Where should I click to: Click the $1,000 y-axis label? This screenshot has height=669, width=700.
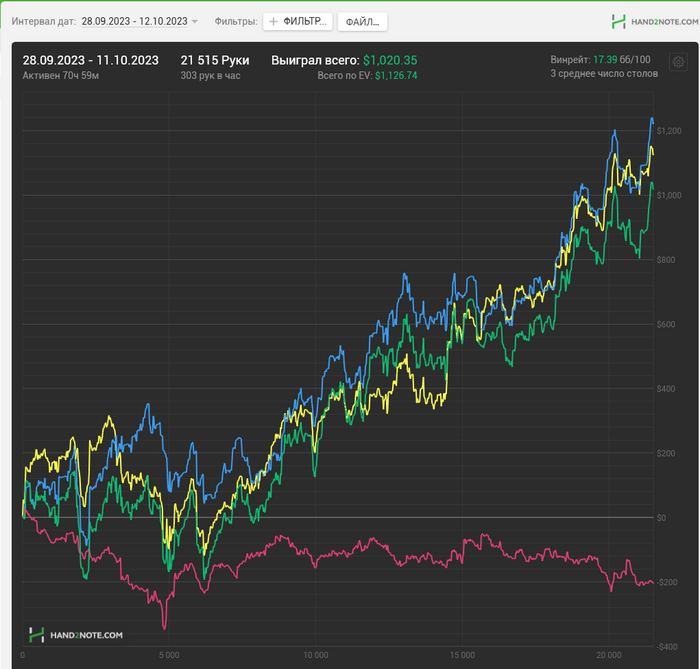(669, 195)
